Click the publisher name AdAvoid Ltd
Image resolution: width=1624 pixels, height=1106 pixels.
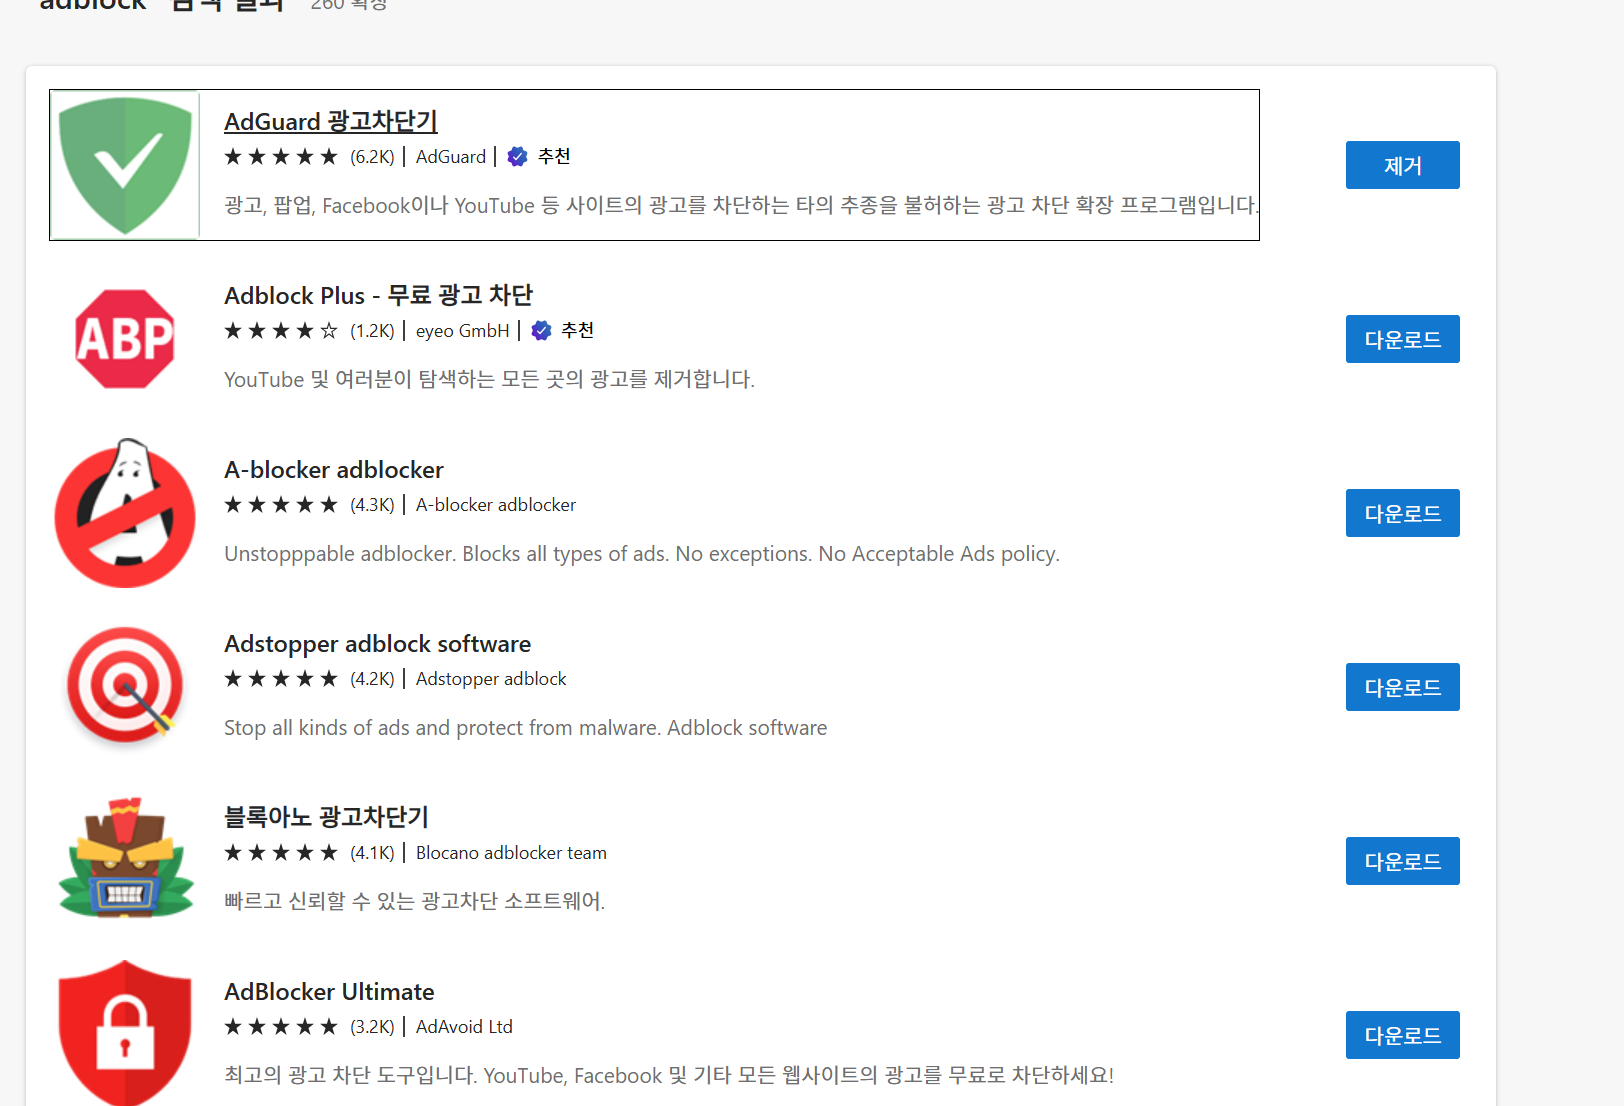click(464, 1027)
